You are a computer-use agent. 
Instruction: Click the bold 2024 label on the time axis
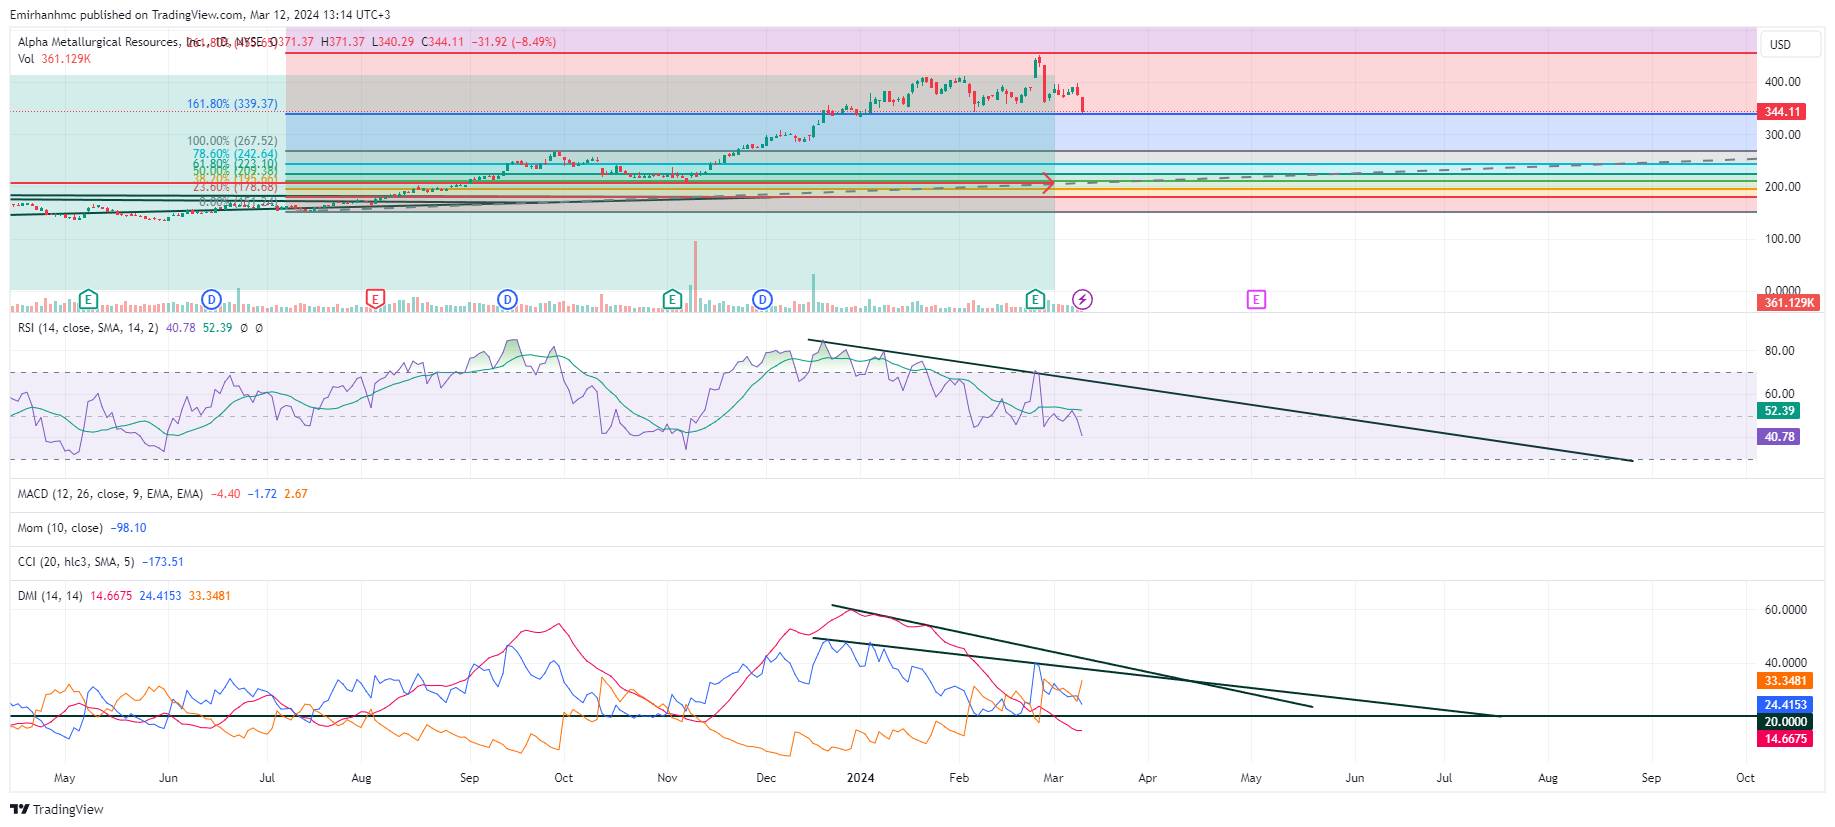point(860,778)
